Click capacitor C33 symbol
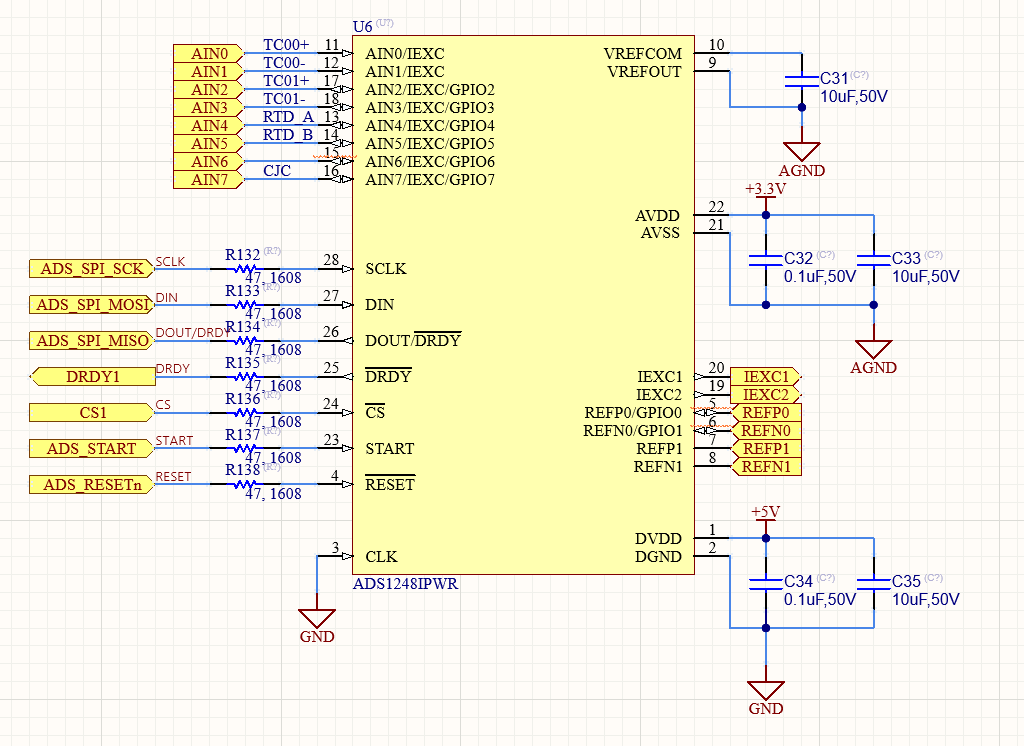 [x=873, y=259]
